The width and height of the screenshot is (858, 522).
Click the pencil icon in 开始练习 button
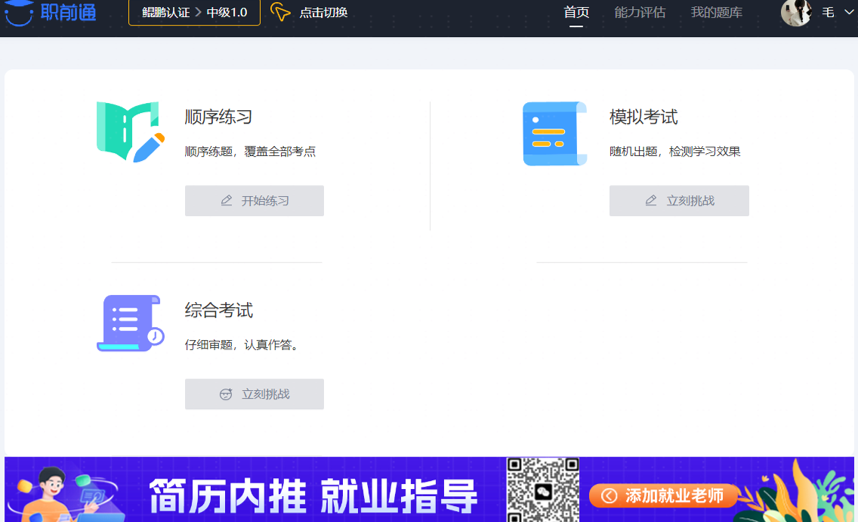click(x=227, y=201)
